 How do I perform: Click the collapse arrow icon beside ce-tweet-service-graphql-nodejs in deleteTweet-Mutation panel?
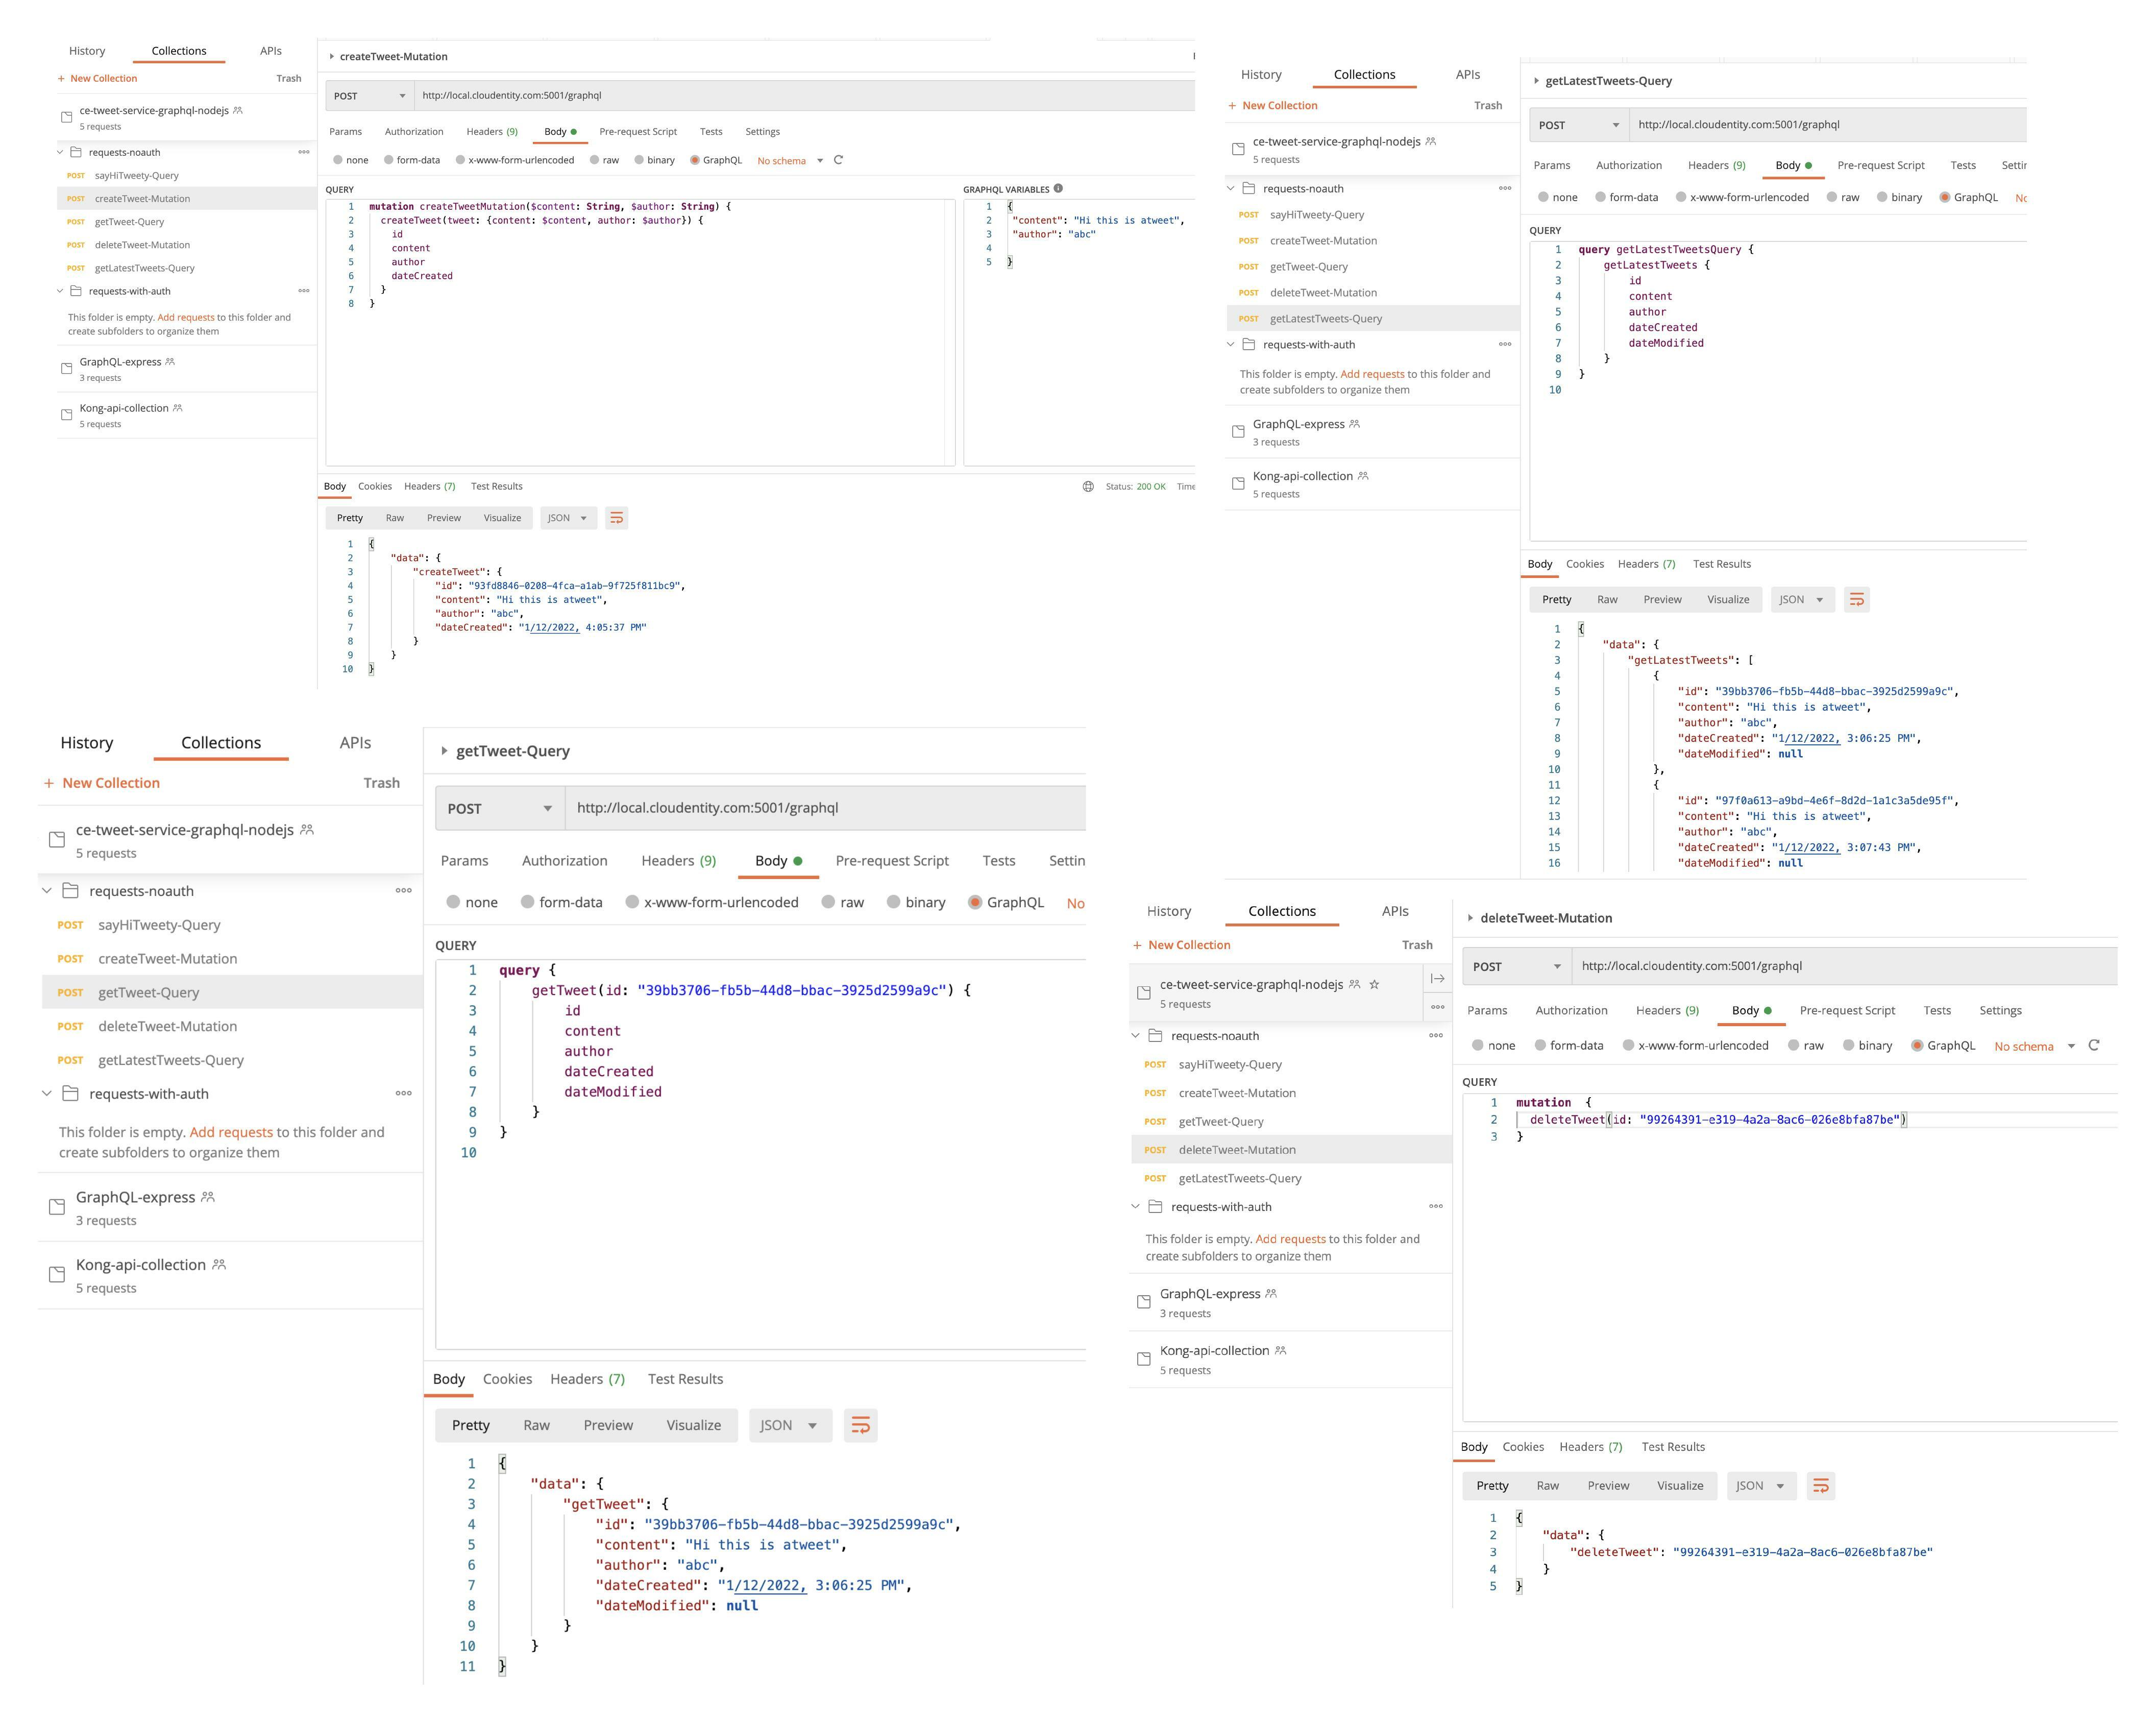click(1437, 978)
